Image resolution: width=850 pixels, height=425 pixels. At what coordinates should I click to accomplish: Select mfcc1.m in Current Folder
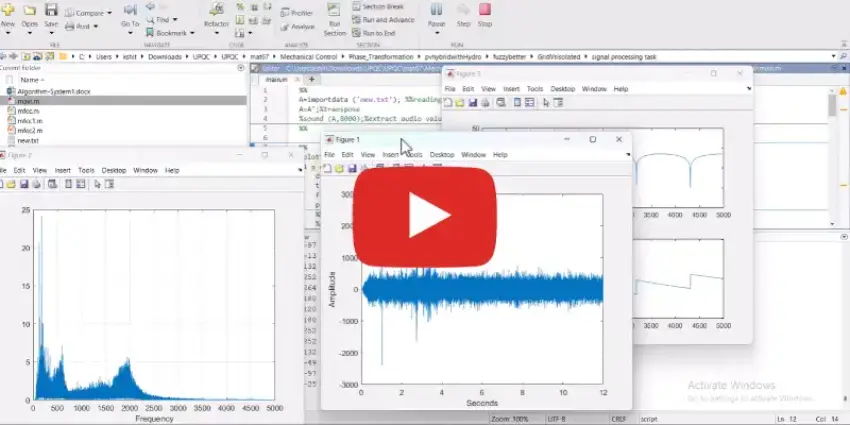30,121
